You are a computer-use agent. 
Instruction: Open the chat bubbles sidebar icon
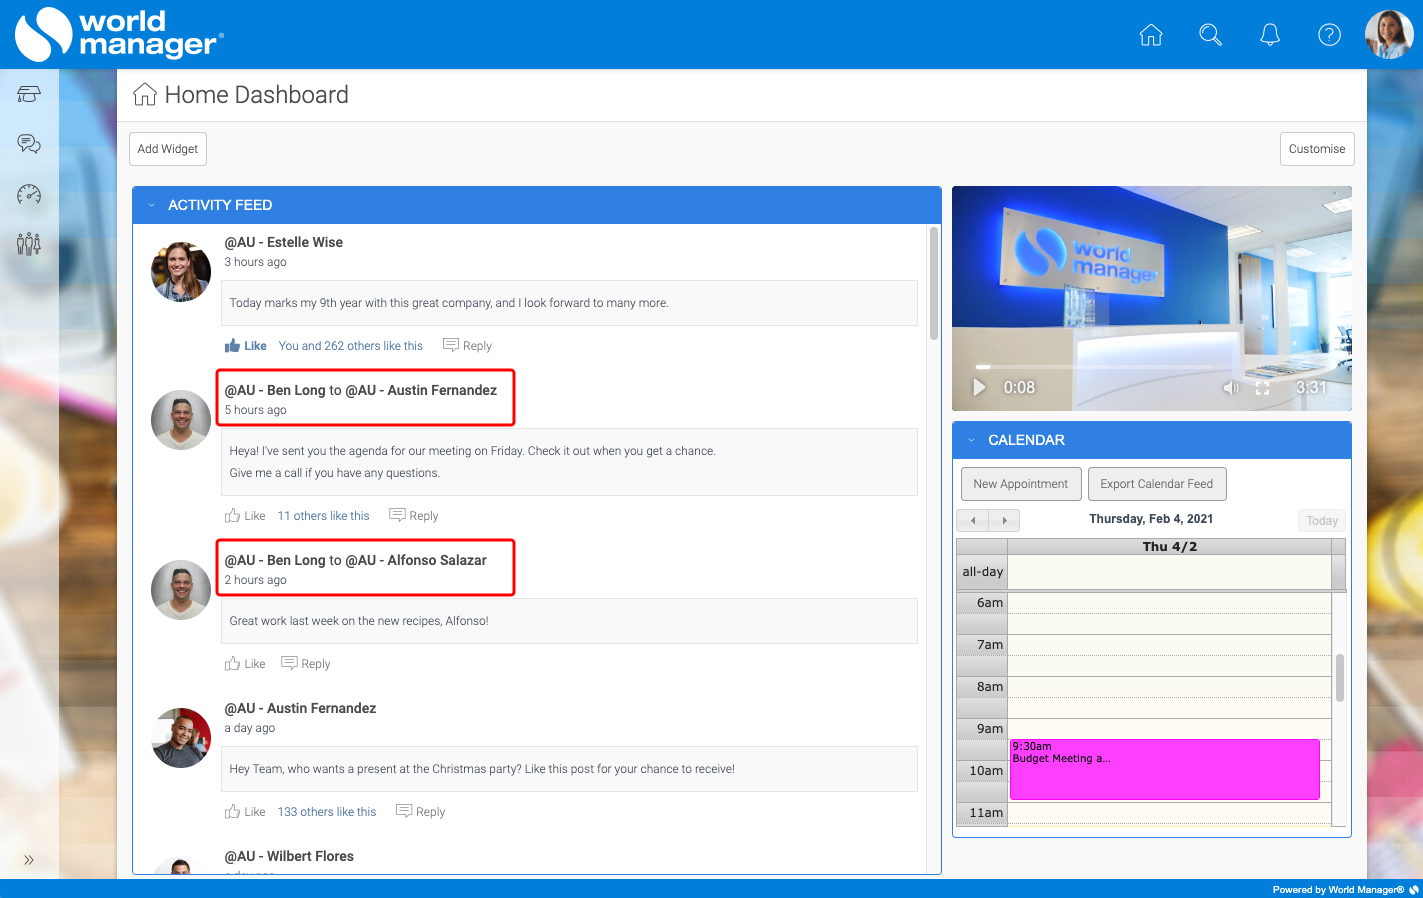29,144
